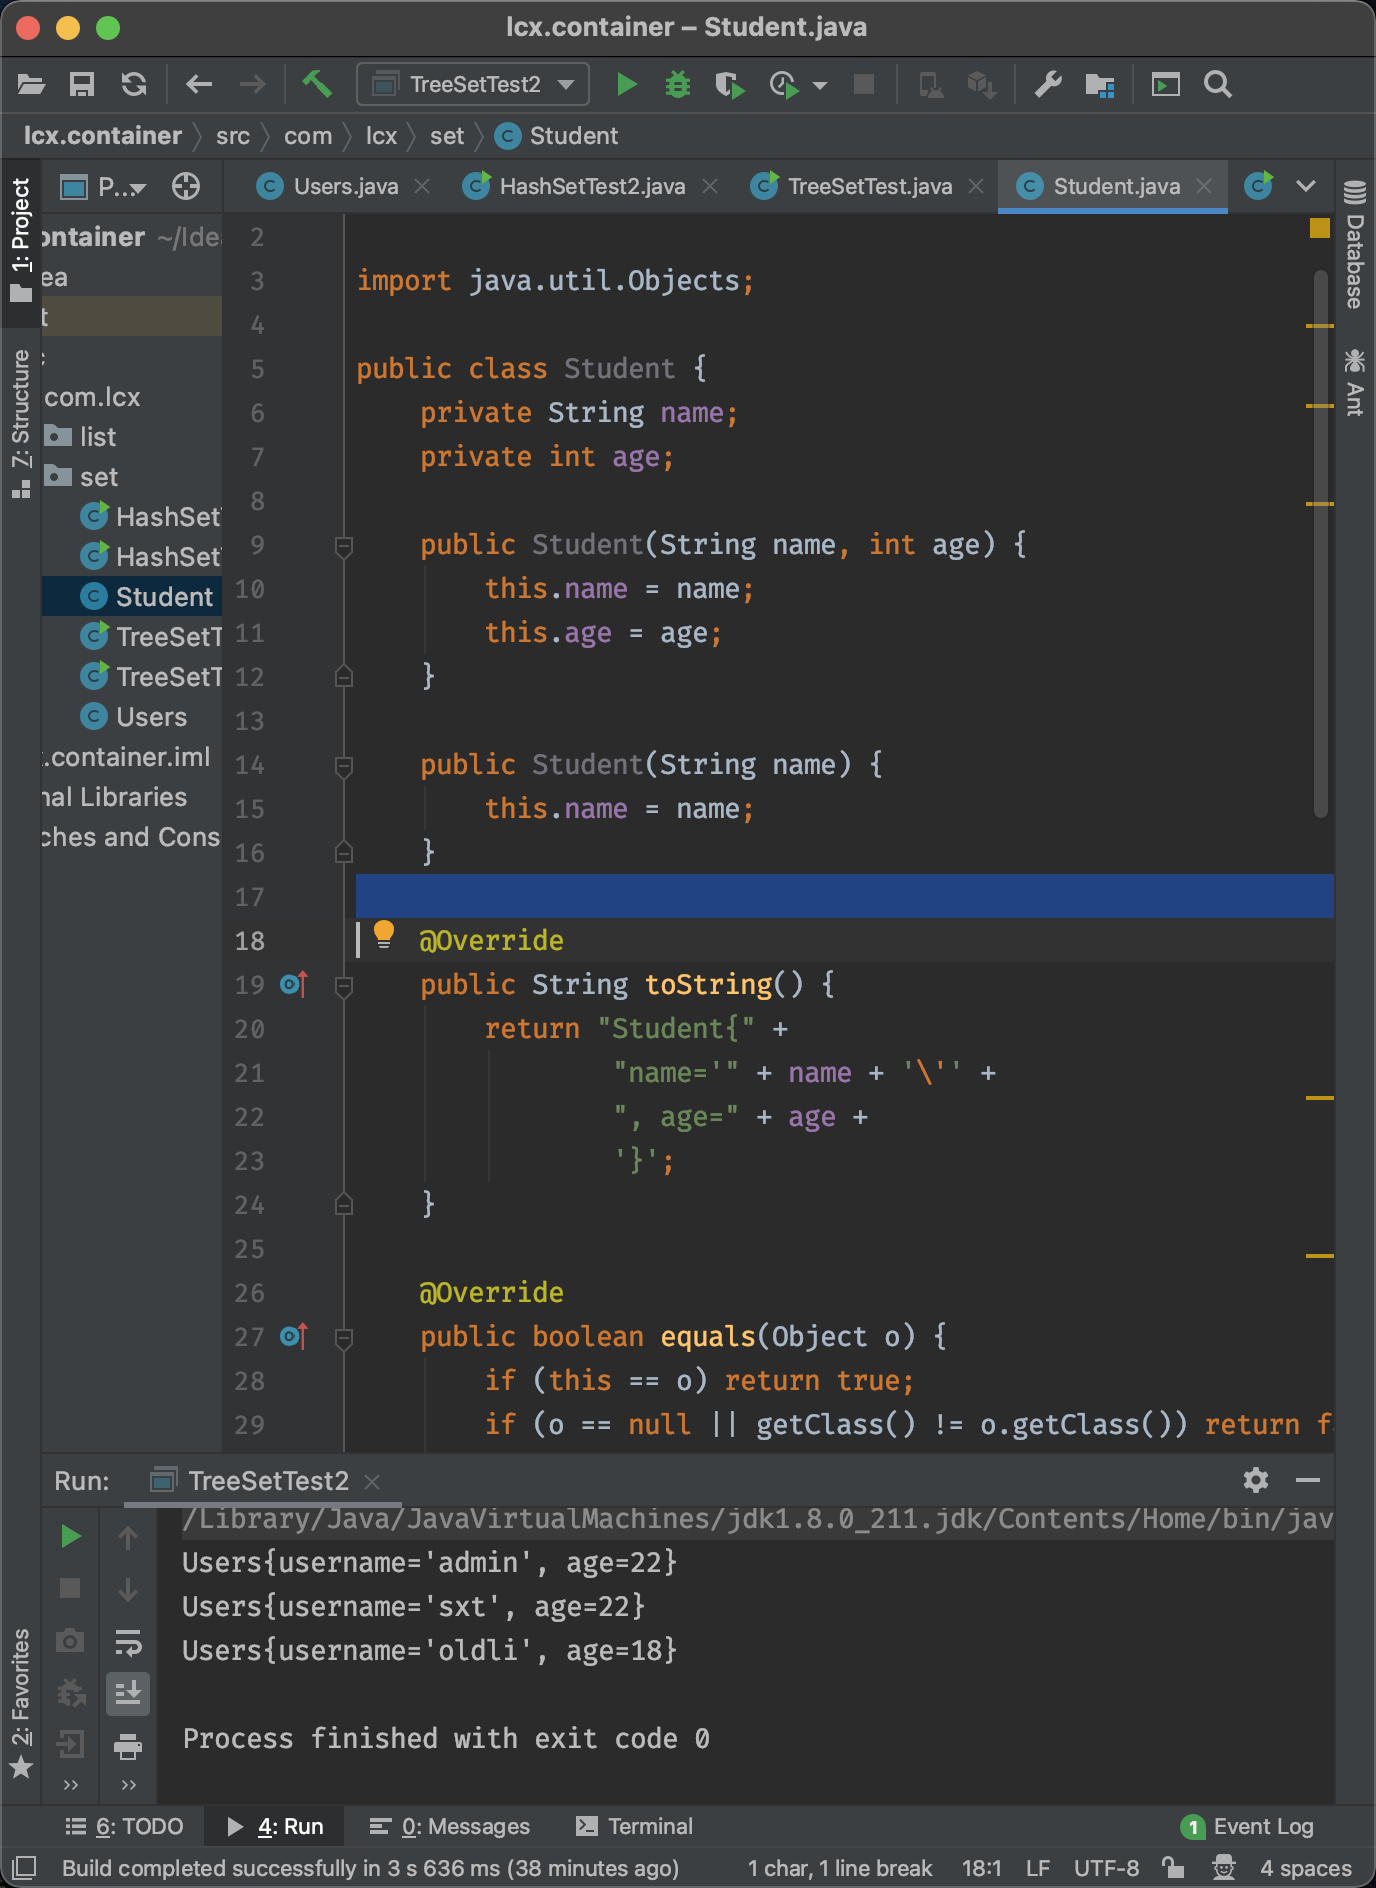Run with coverage shield icon
Image resolution: width=1376 pixels, height=1888 pixels.
[x=730, y=84]
